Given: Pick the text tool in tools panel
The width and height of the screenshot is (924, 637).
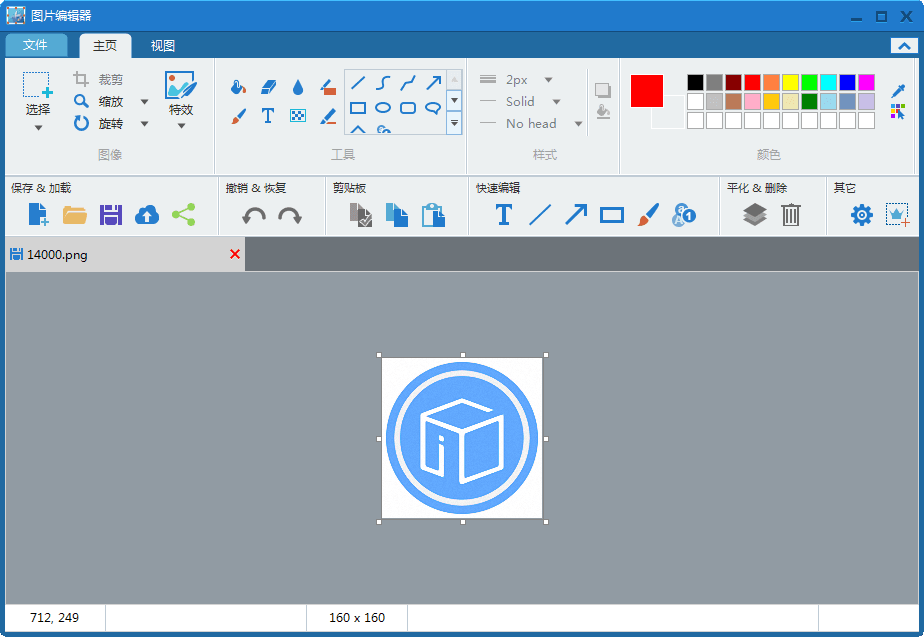Looking at the screenshot, I should [x=268, y=116].
